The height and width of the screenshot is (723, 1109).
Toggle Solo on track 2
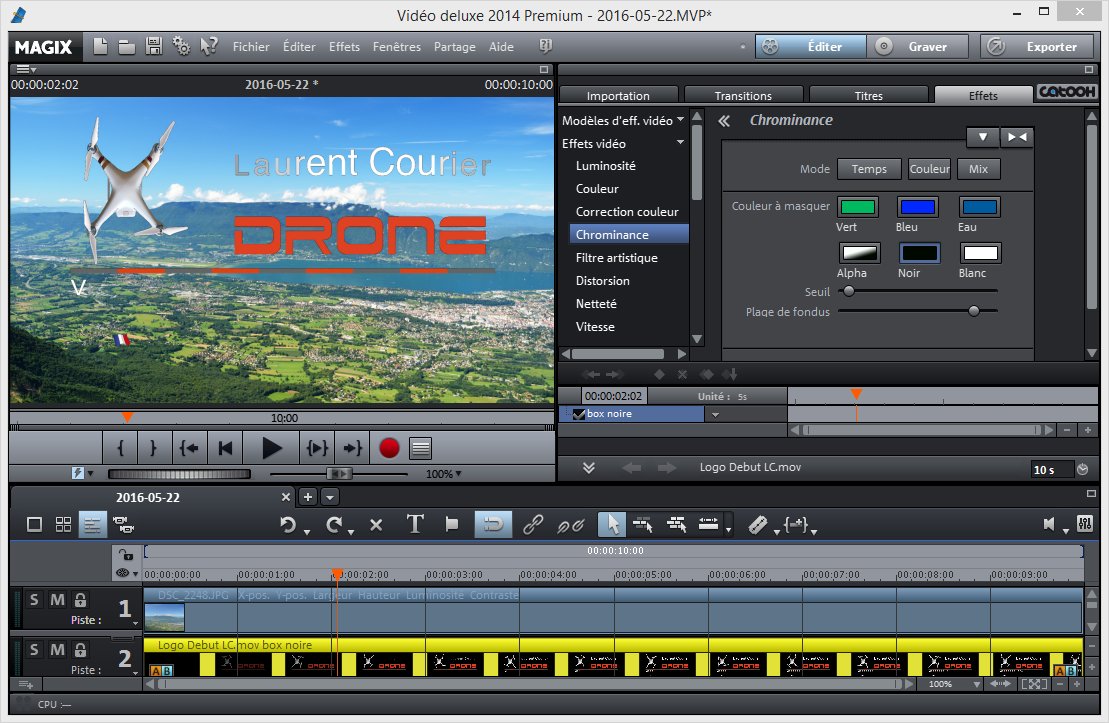coord(34,649)
